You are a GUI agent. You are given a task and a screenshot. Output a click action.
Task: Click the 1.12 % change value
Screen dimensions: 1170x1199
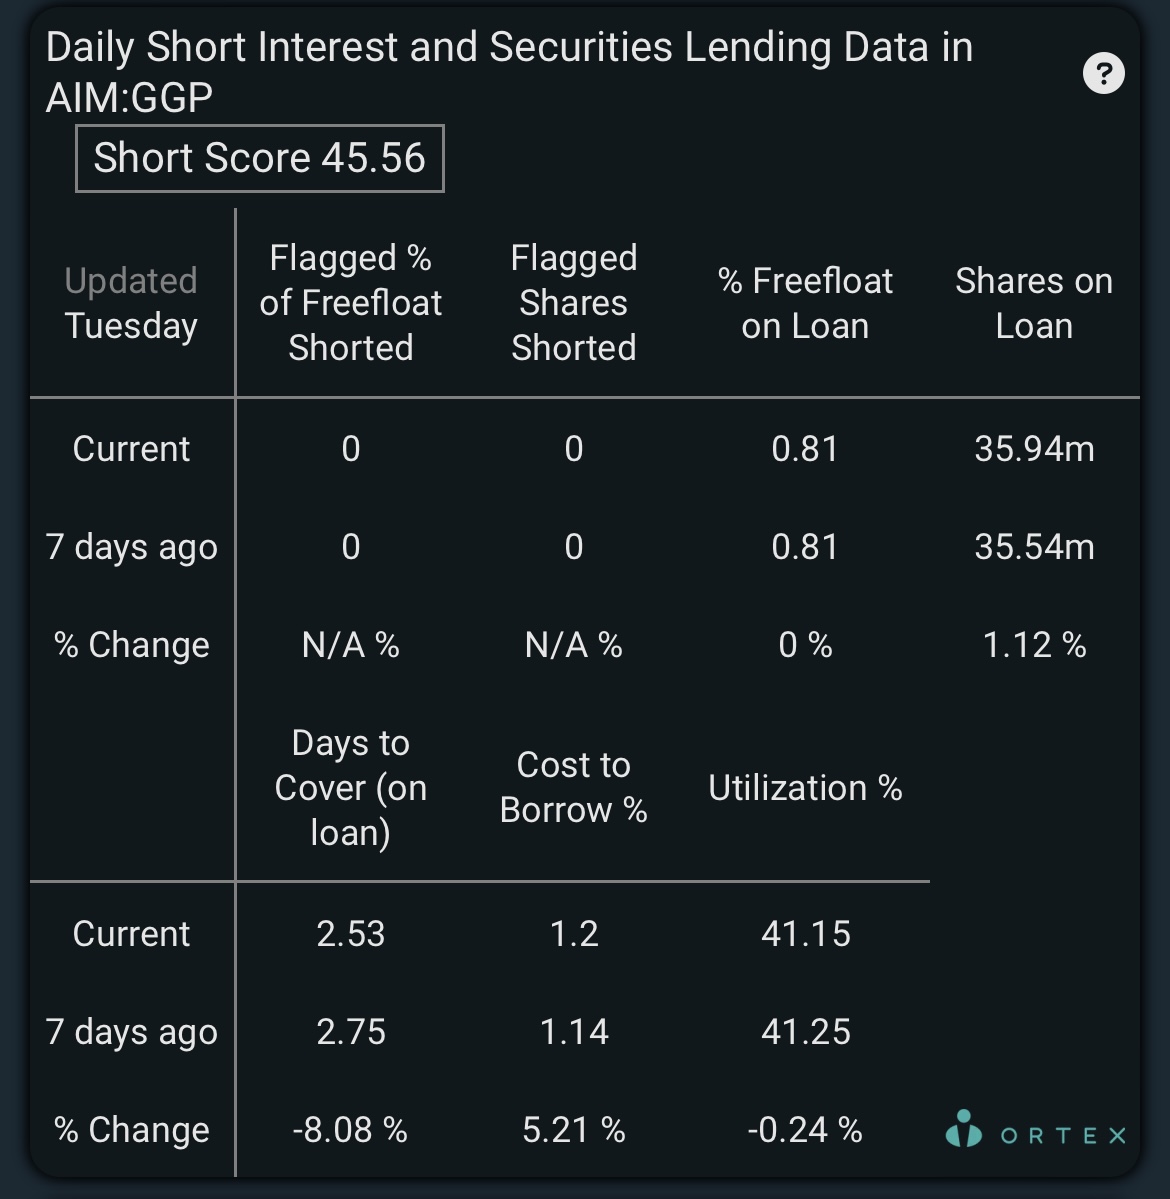(x=1034, y=645)
